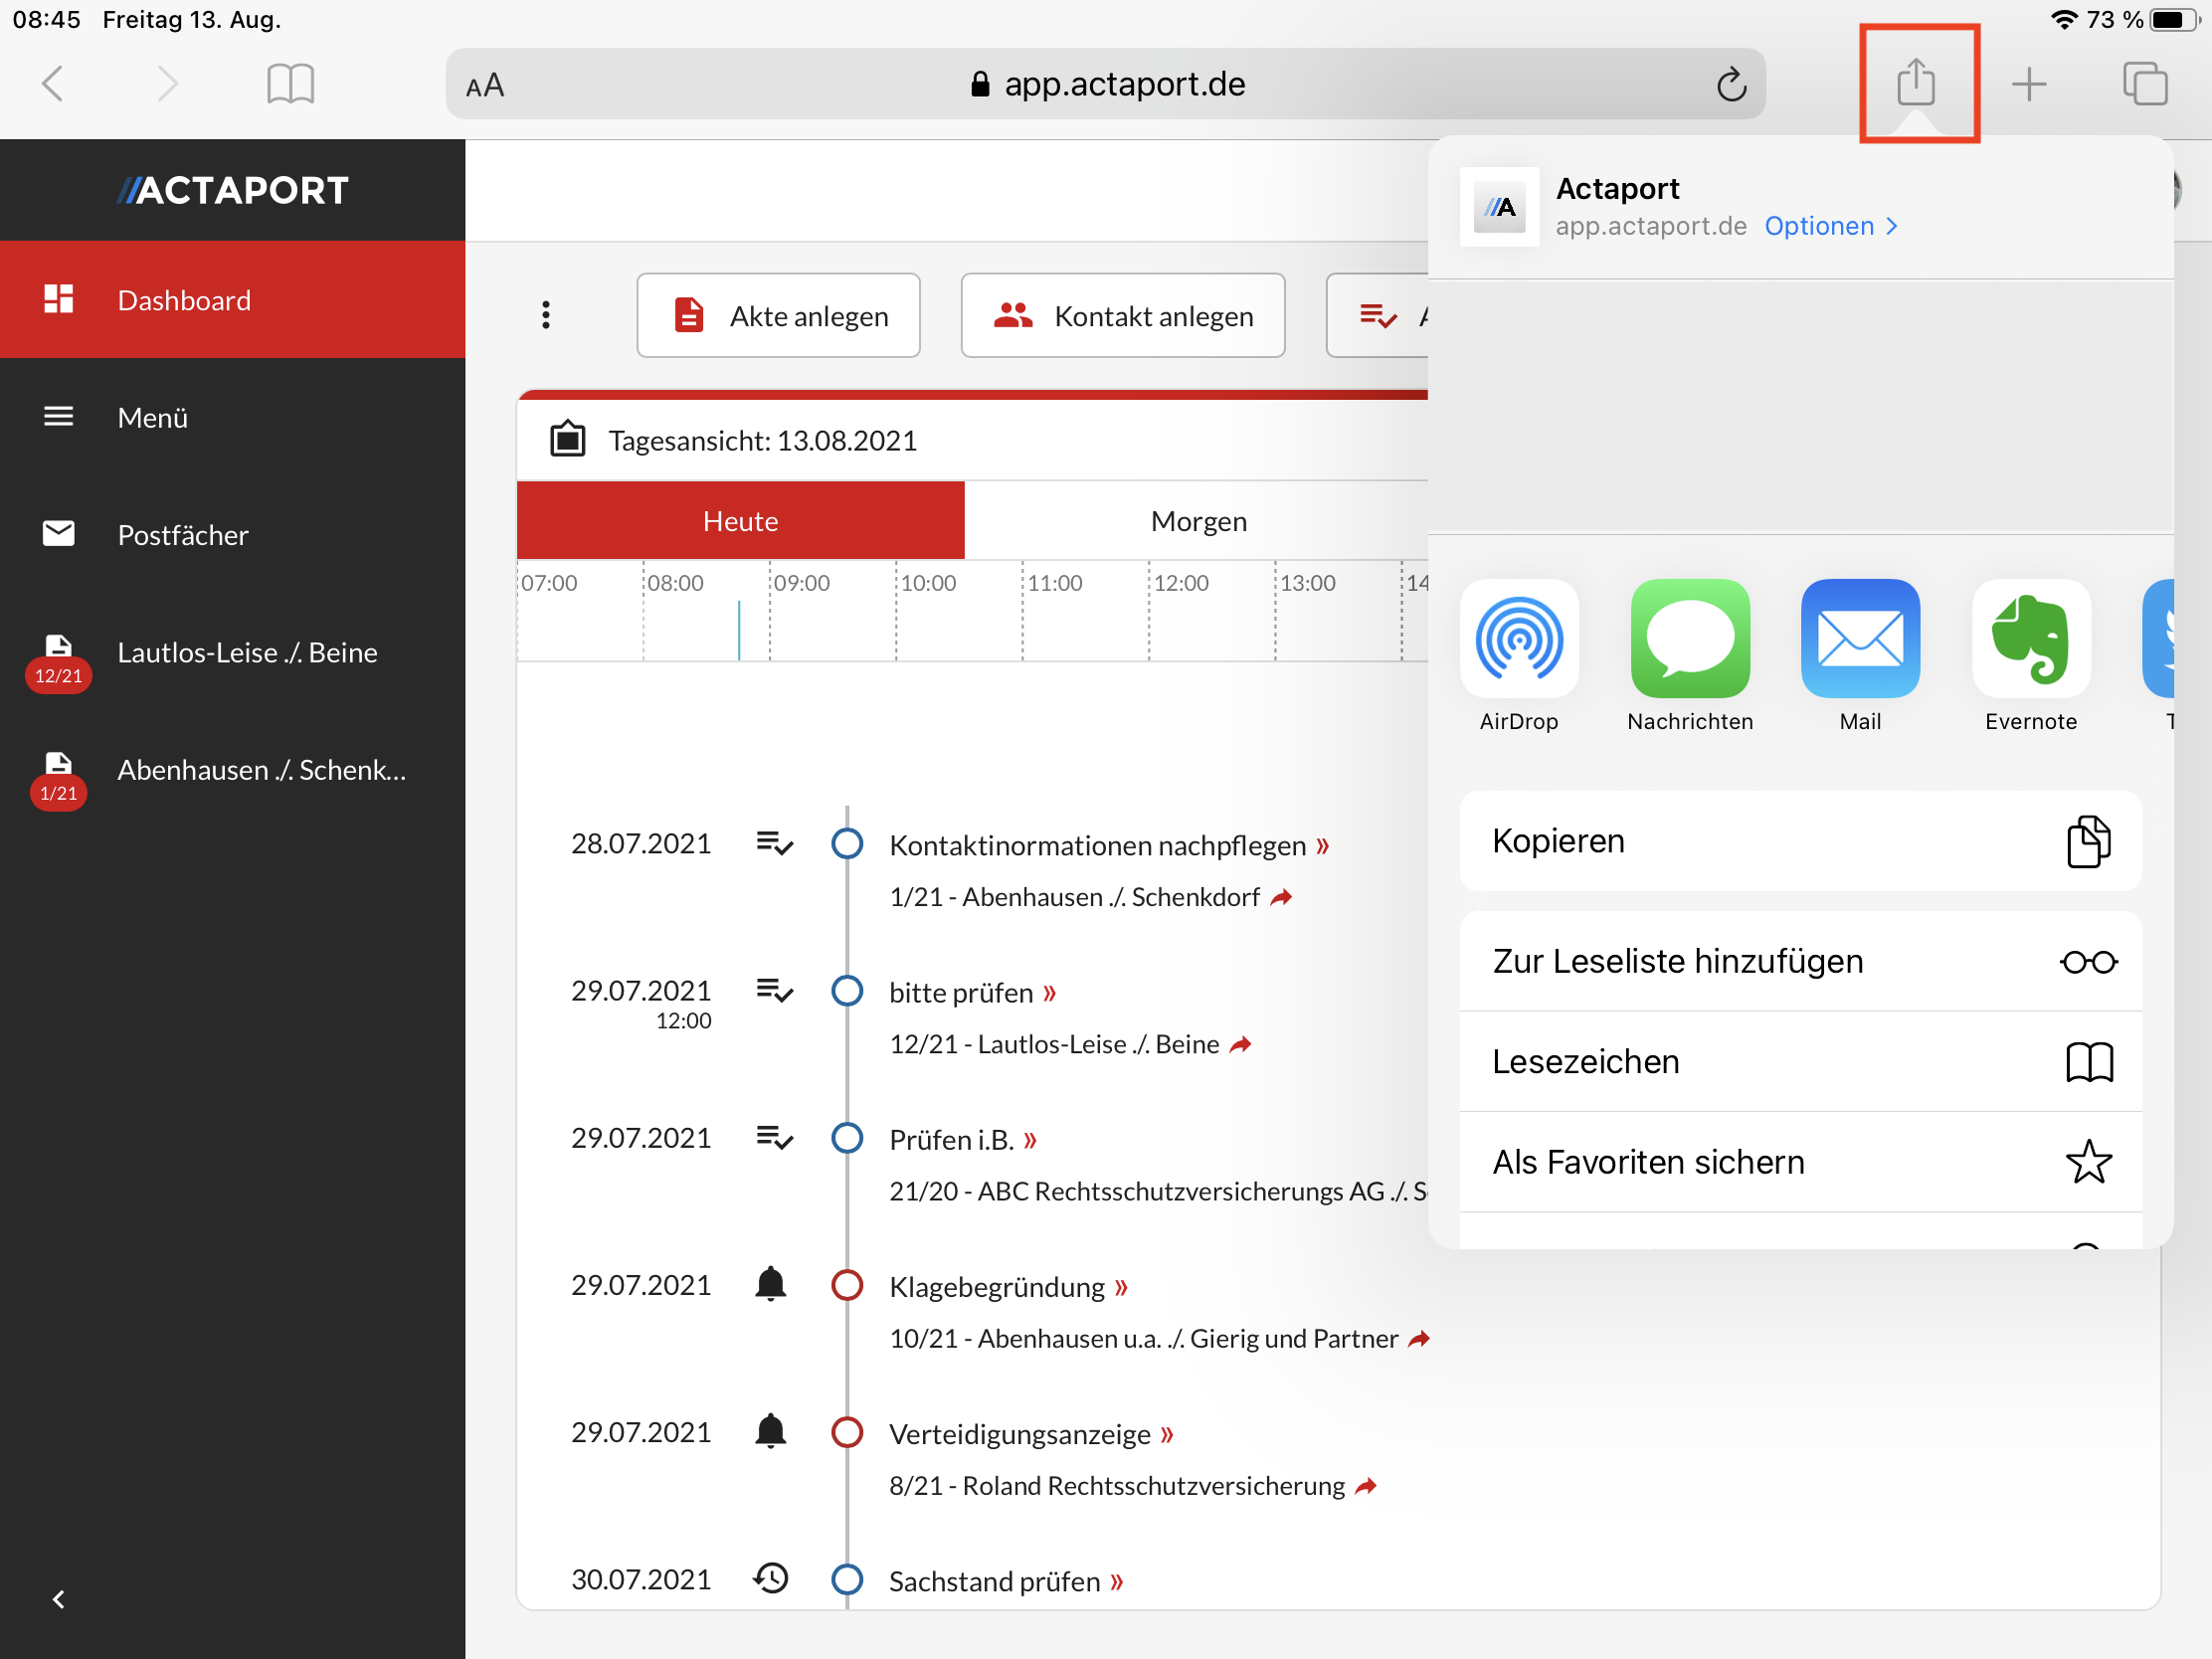The image size is (2212, 1659).
Task: Open Postfächer in the sidebar
Action: [x=232, y=534]
